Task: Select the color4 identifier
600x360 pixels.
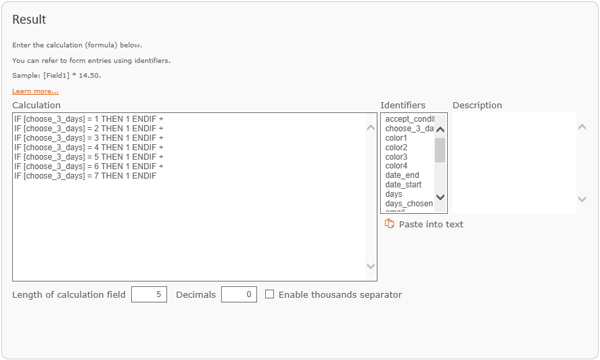Action: click(396, 166)
